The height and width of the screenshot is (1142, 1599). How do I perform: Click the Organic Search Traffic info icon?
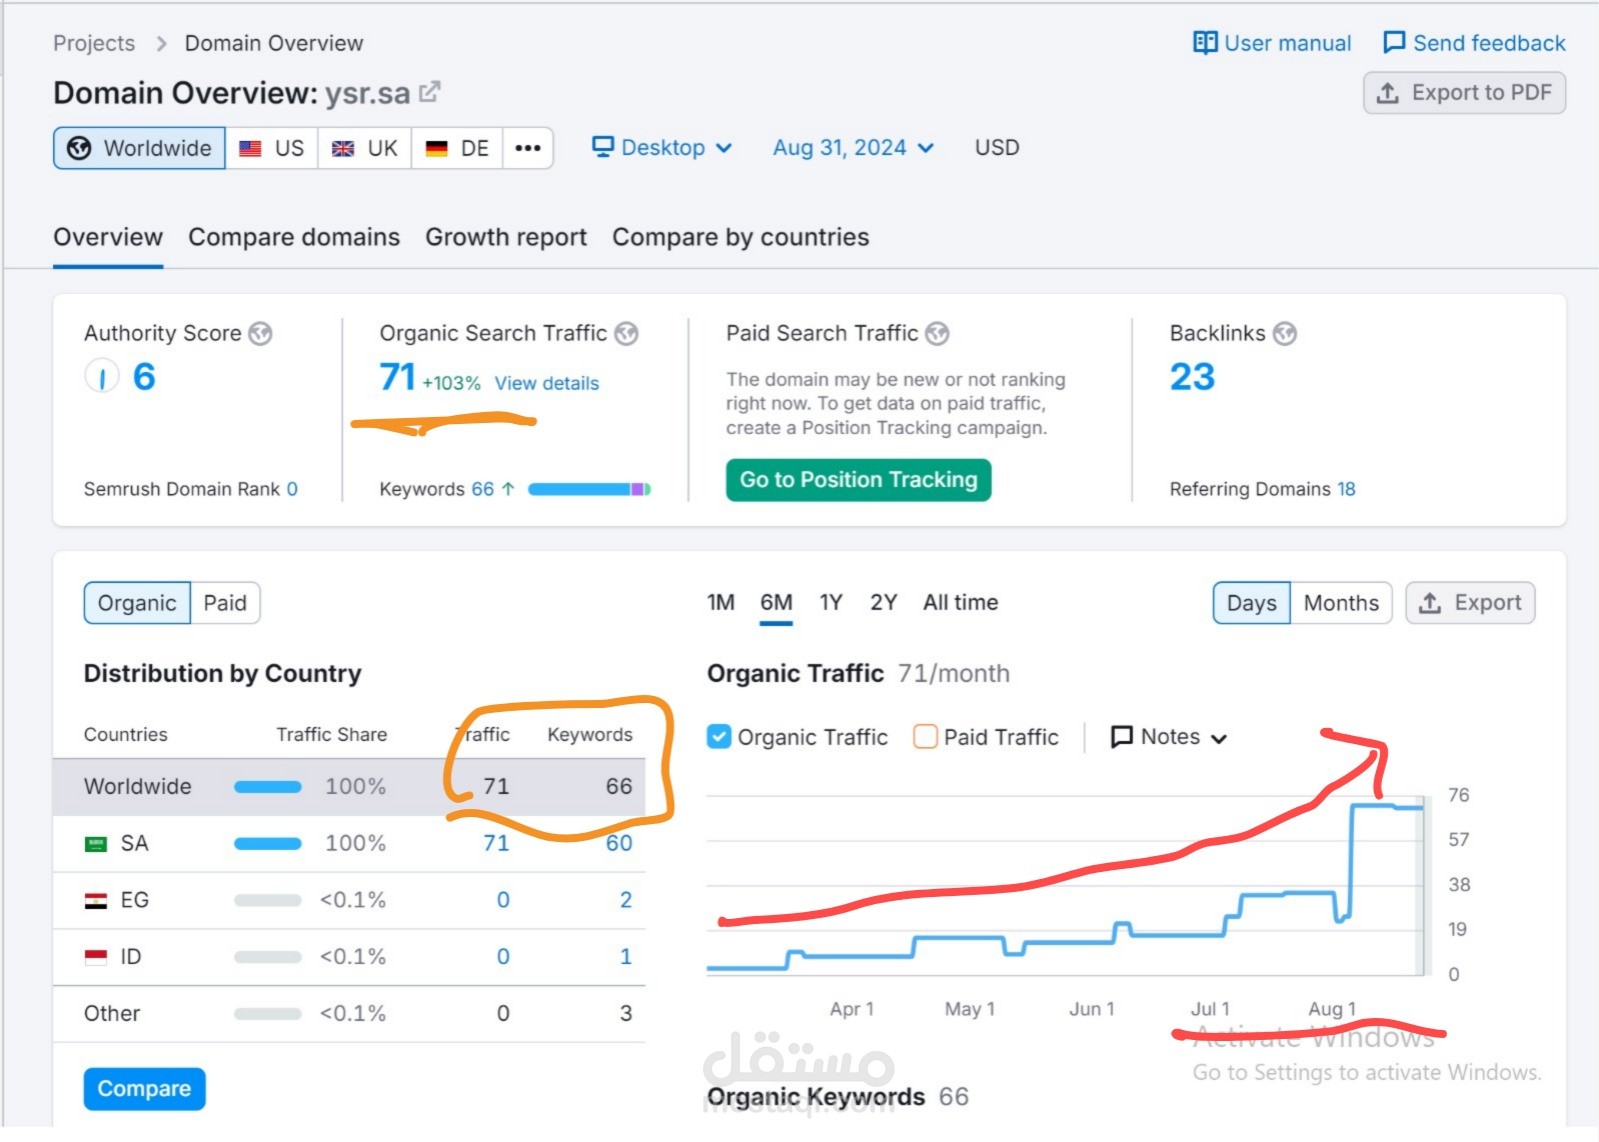click(626, 334)
